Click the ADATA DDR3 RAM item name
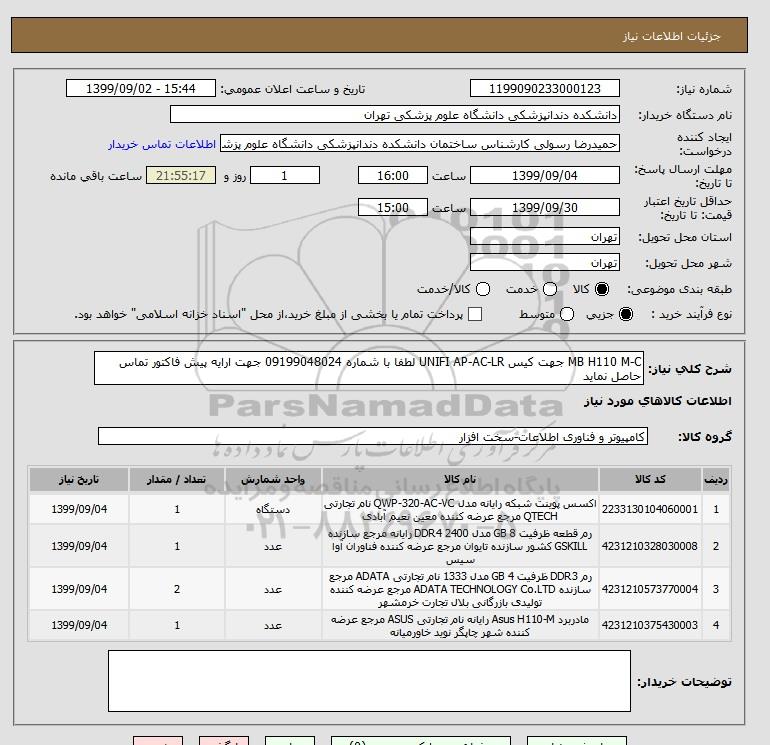Image resolution: width=770 pixels, height=745 pixels. point(460,589)
